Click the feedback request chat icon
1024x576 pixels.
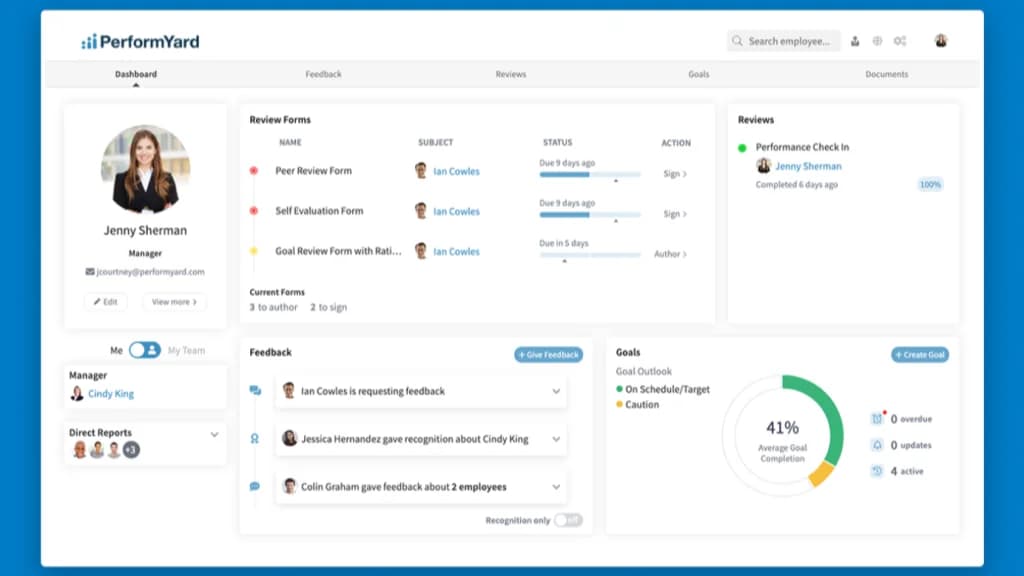[x=255, y=391]
